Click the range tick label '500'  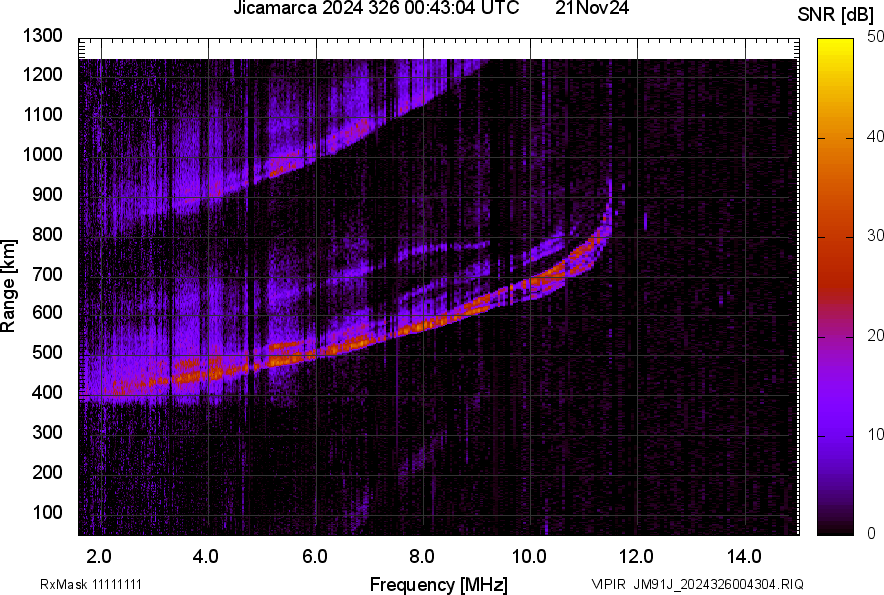47,352
